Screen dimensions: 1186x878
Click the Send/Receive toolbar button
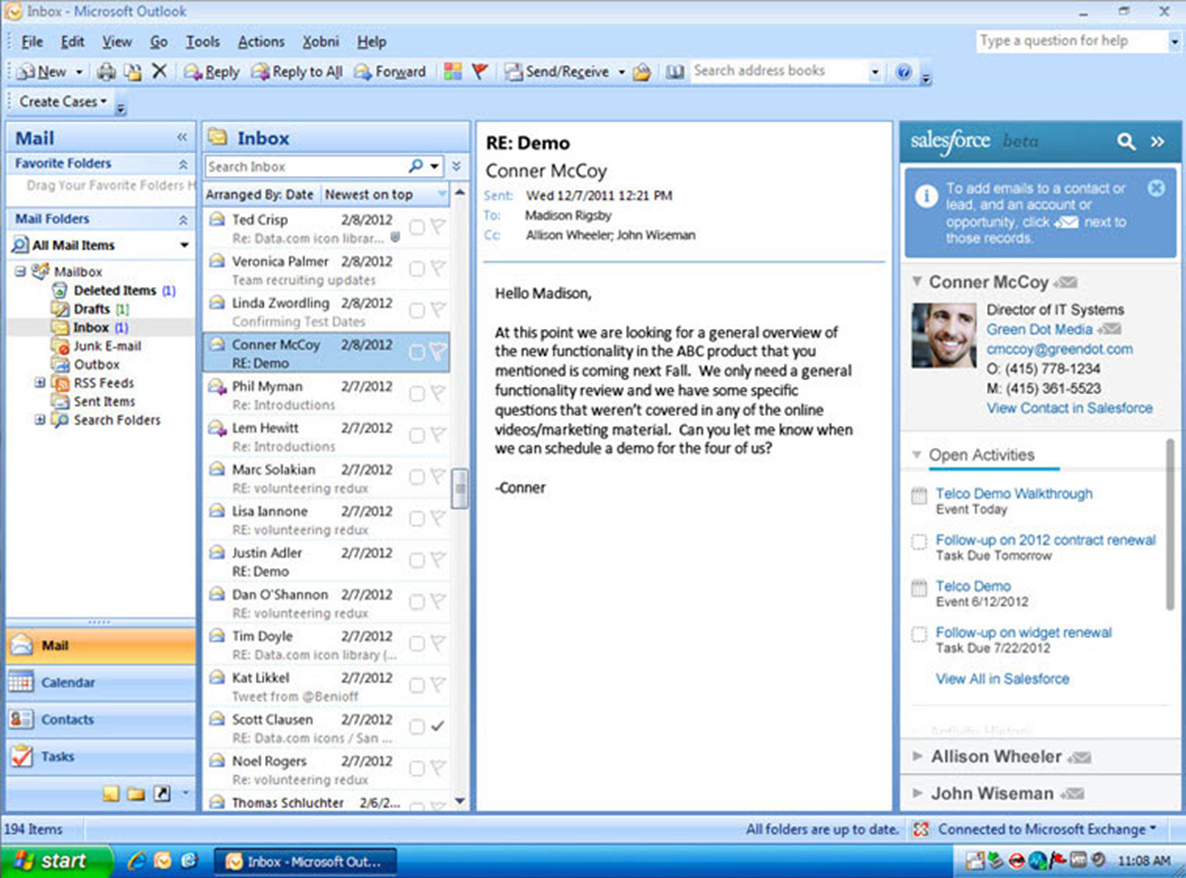pyautogui.click(x=558, y=72)
